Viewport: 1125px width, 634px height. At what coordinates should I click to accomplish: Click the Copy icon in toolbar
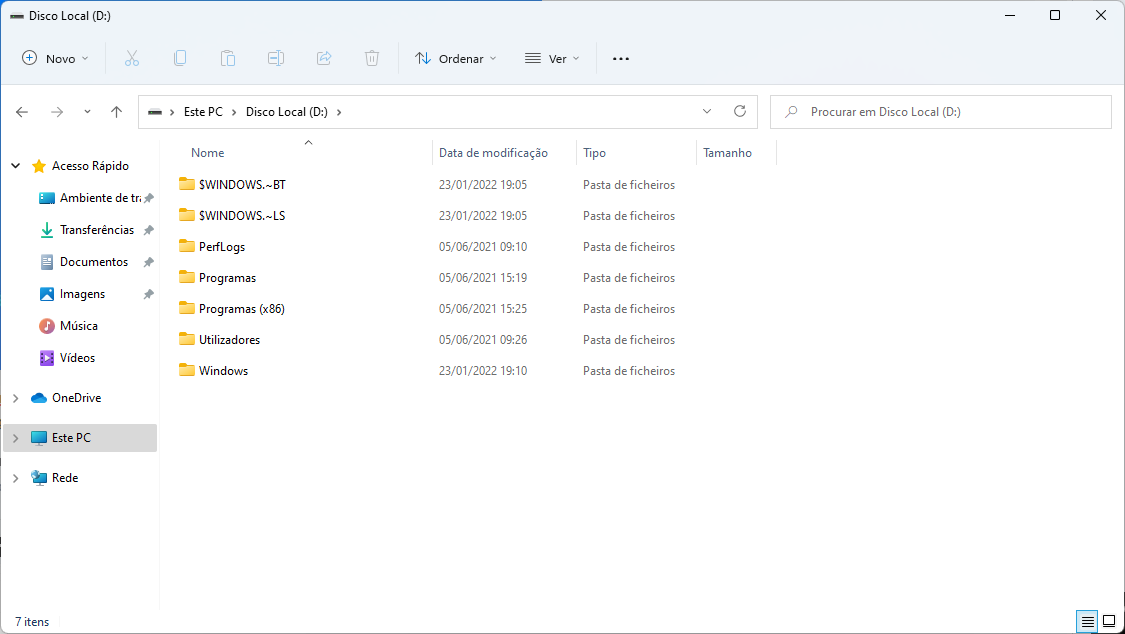click(180, 59)
